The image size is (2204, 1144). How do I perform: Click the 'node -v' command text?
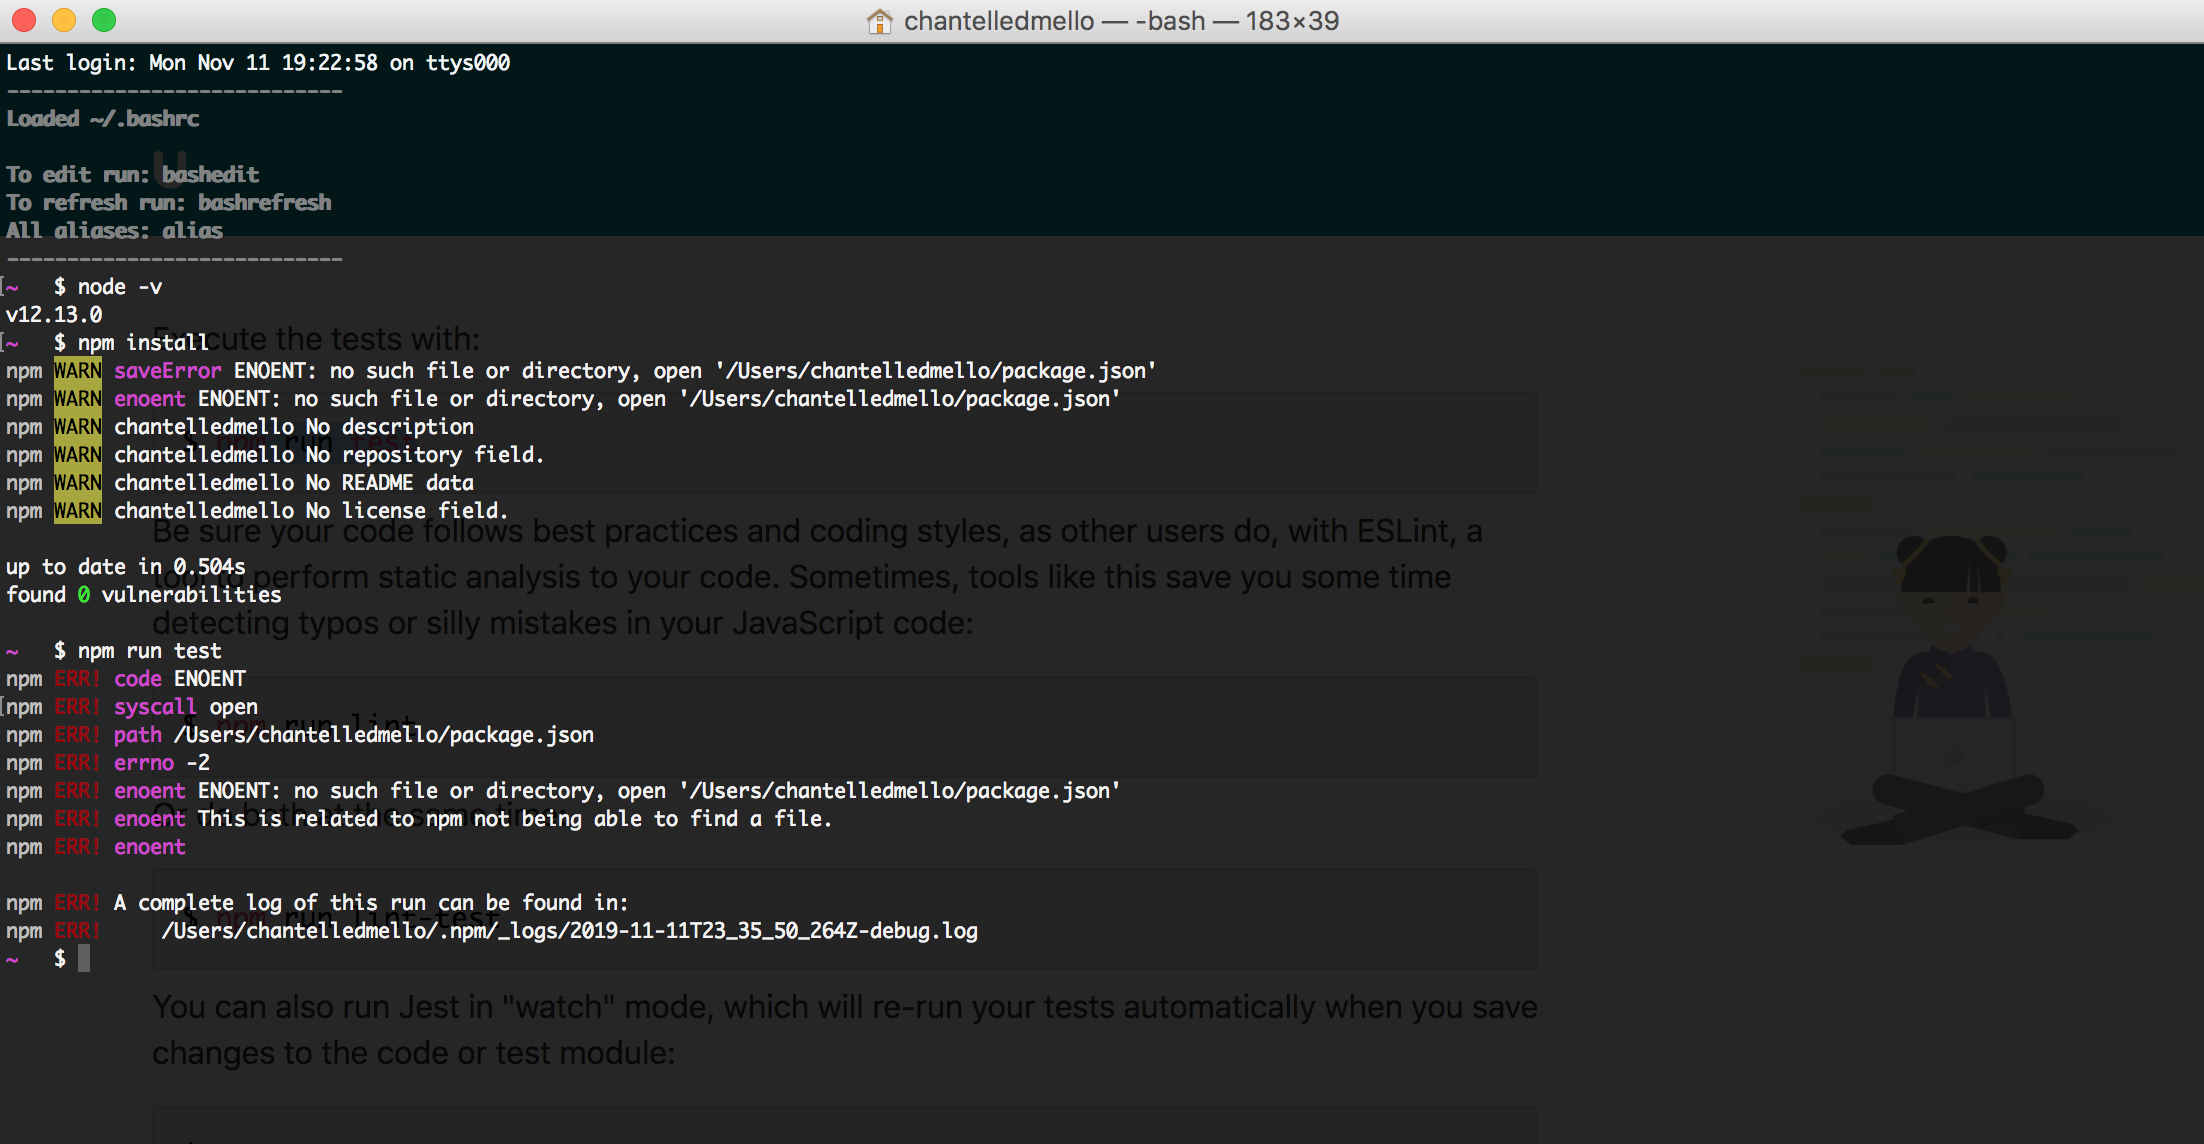pos(120,287)
